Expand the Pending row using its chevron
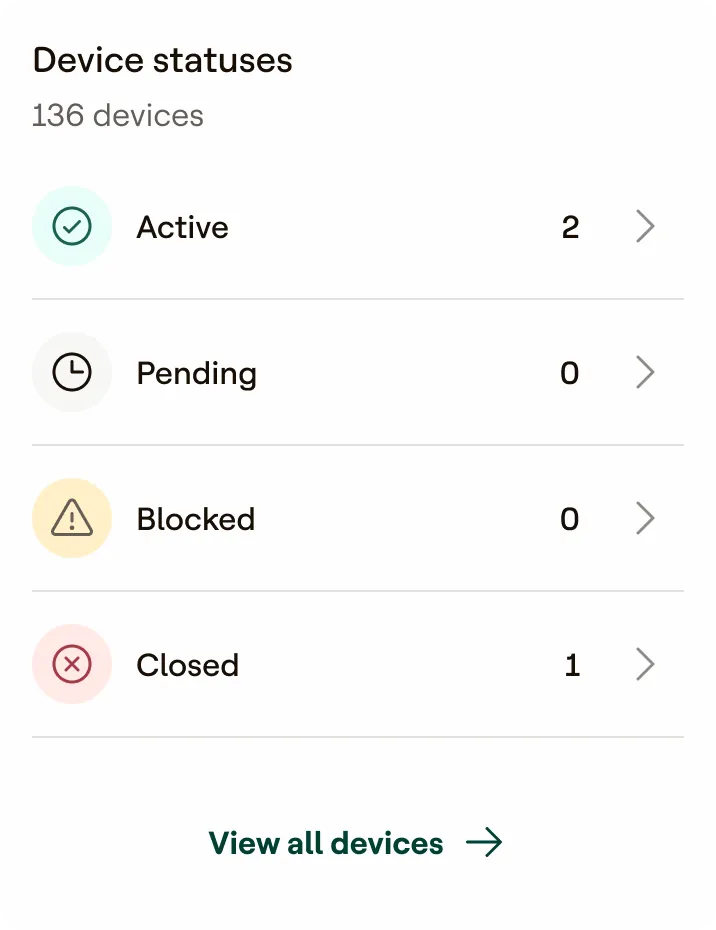Image resolution: width=716 pixels, height=930 pixels. point(645,372)
